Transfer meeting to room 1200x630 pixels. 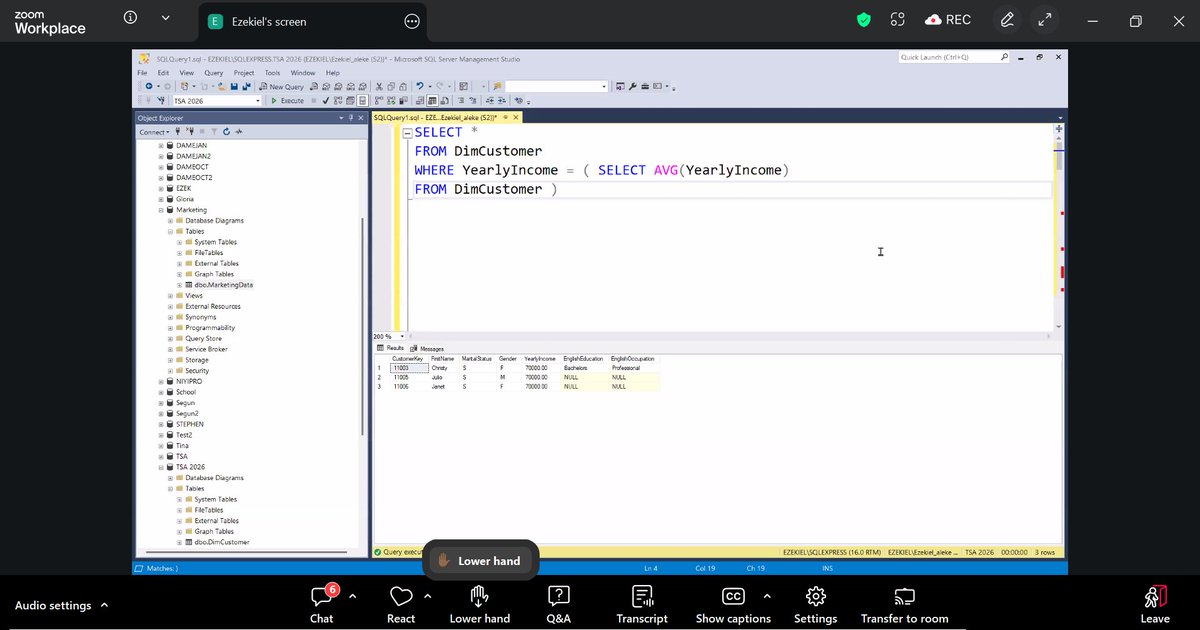click(x=904, y=603)
